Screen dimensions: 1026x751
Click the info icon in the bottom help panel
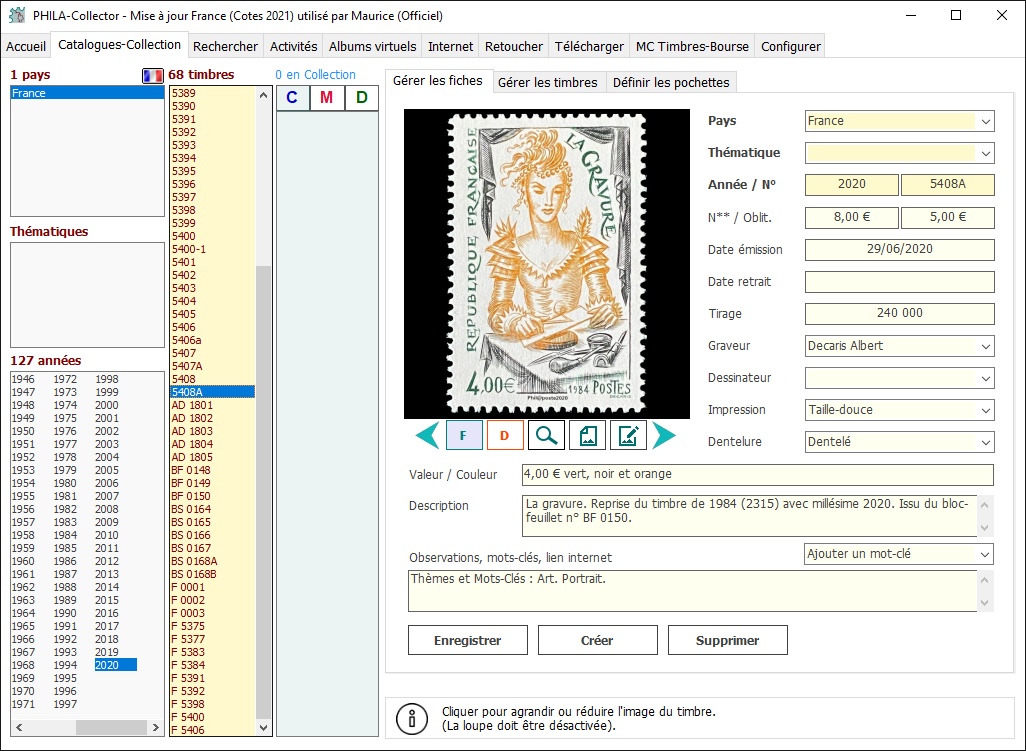pos(412,718)
